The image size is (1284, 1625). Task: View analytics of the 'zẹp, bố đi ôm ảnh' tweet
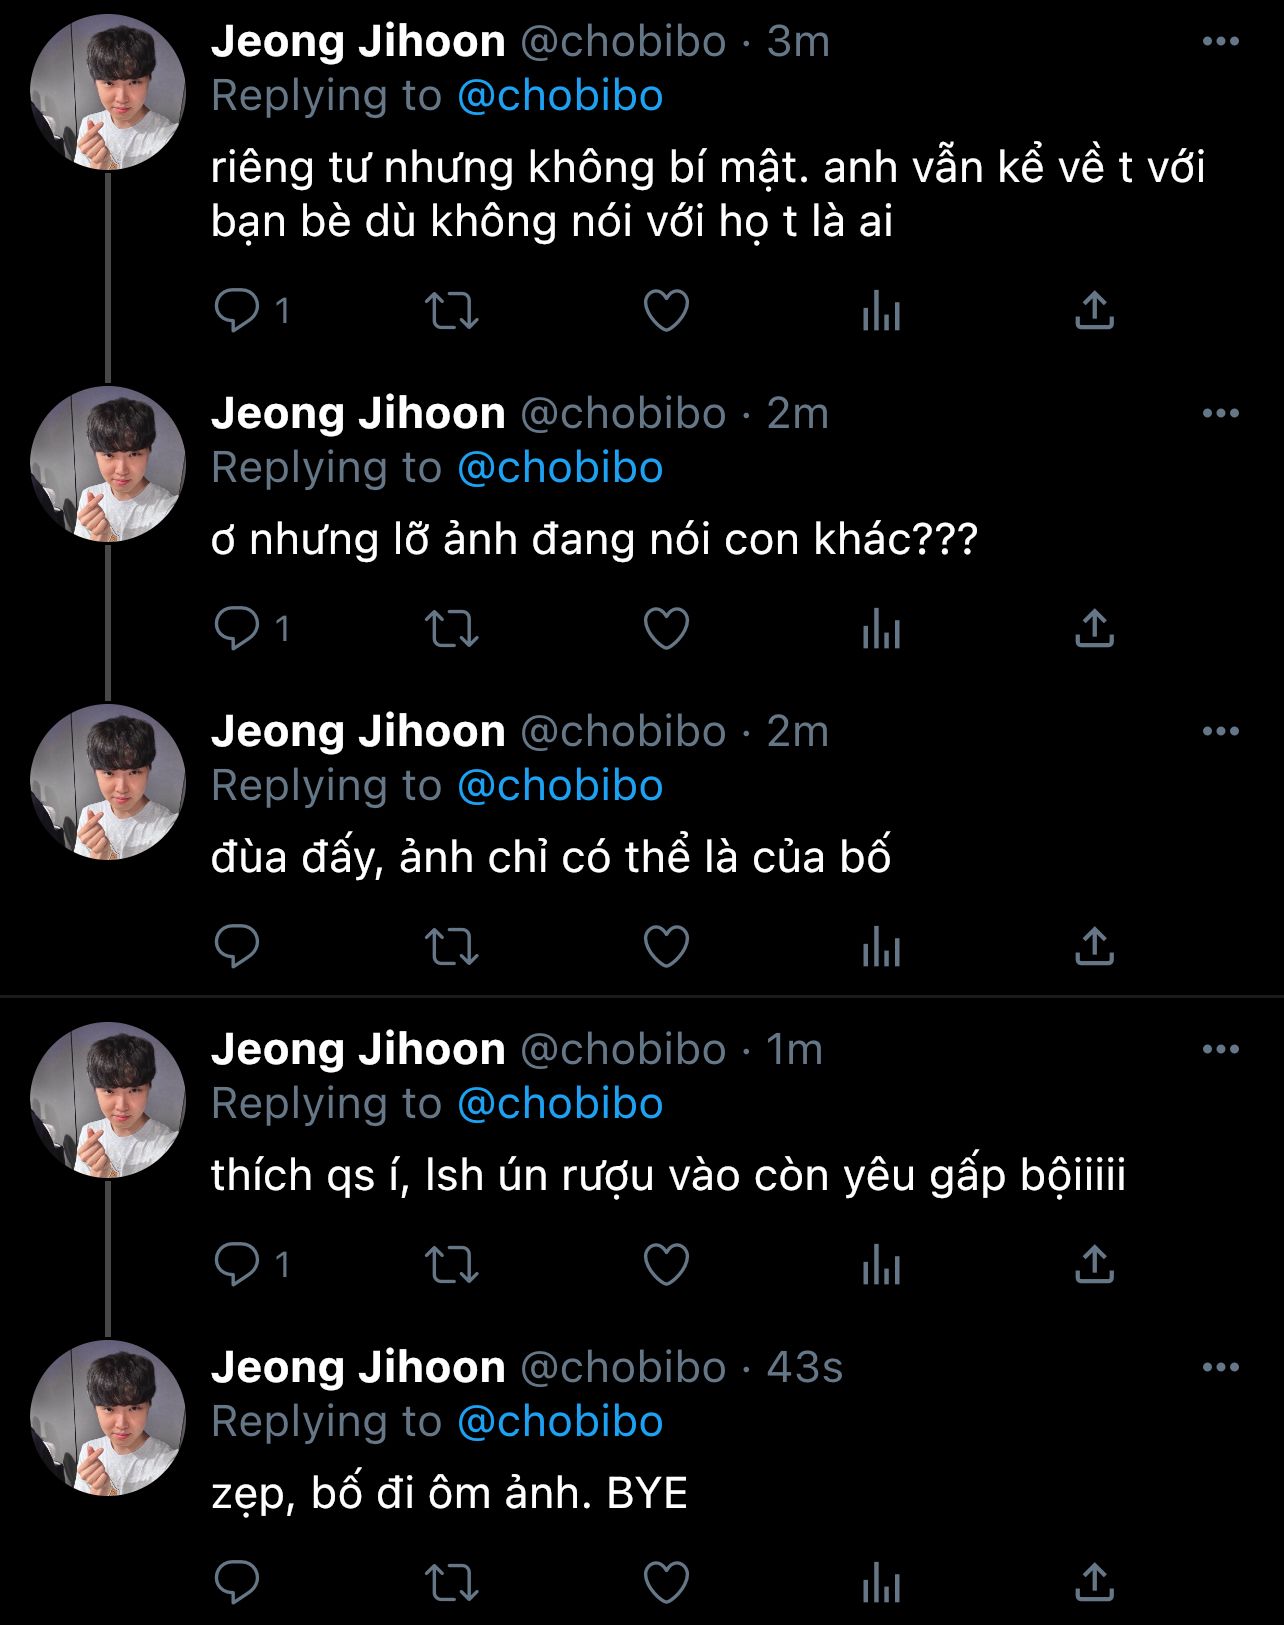pyautogui.click(x=881, y=1582)
